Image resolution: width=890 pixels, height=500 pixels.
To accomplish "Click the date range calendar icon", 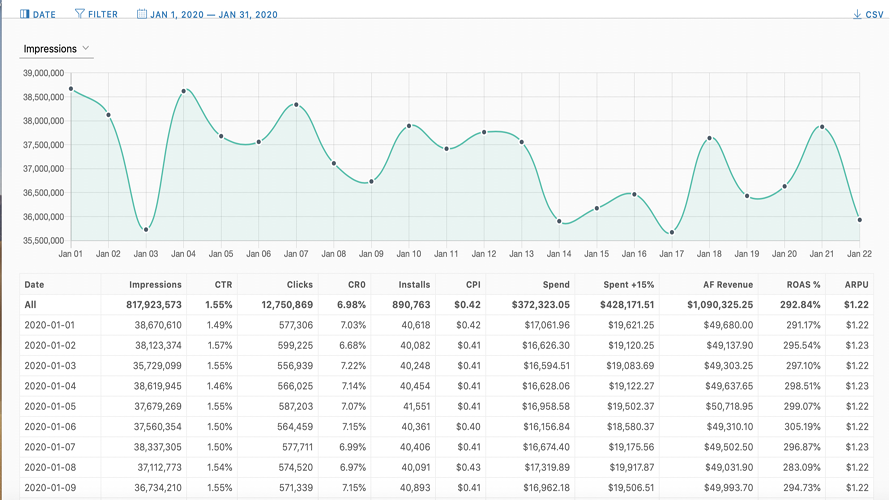I will click(142, 15).
